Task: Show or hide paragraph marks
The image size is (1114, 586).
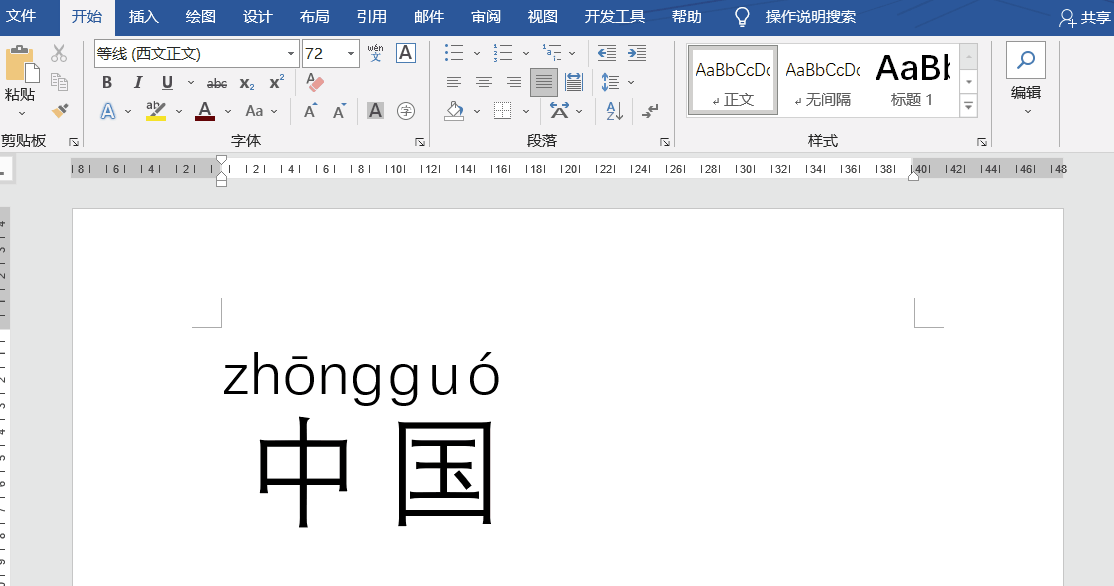Action: click(x=650, y=111)
